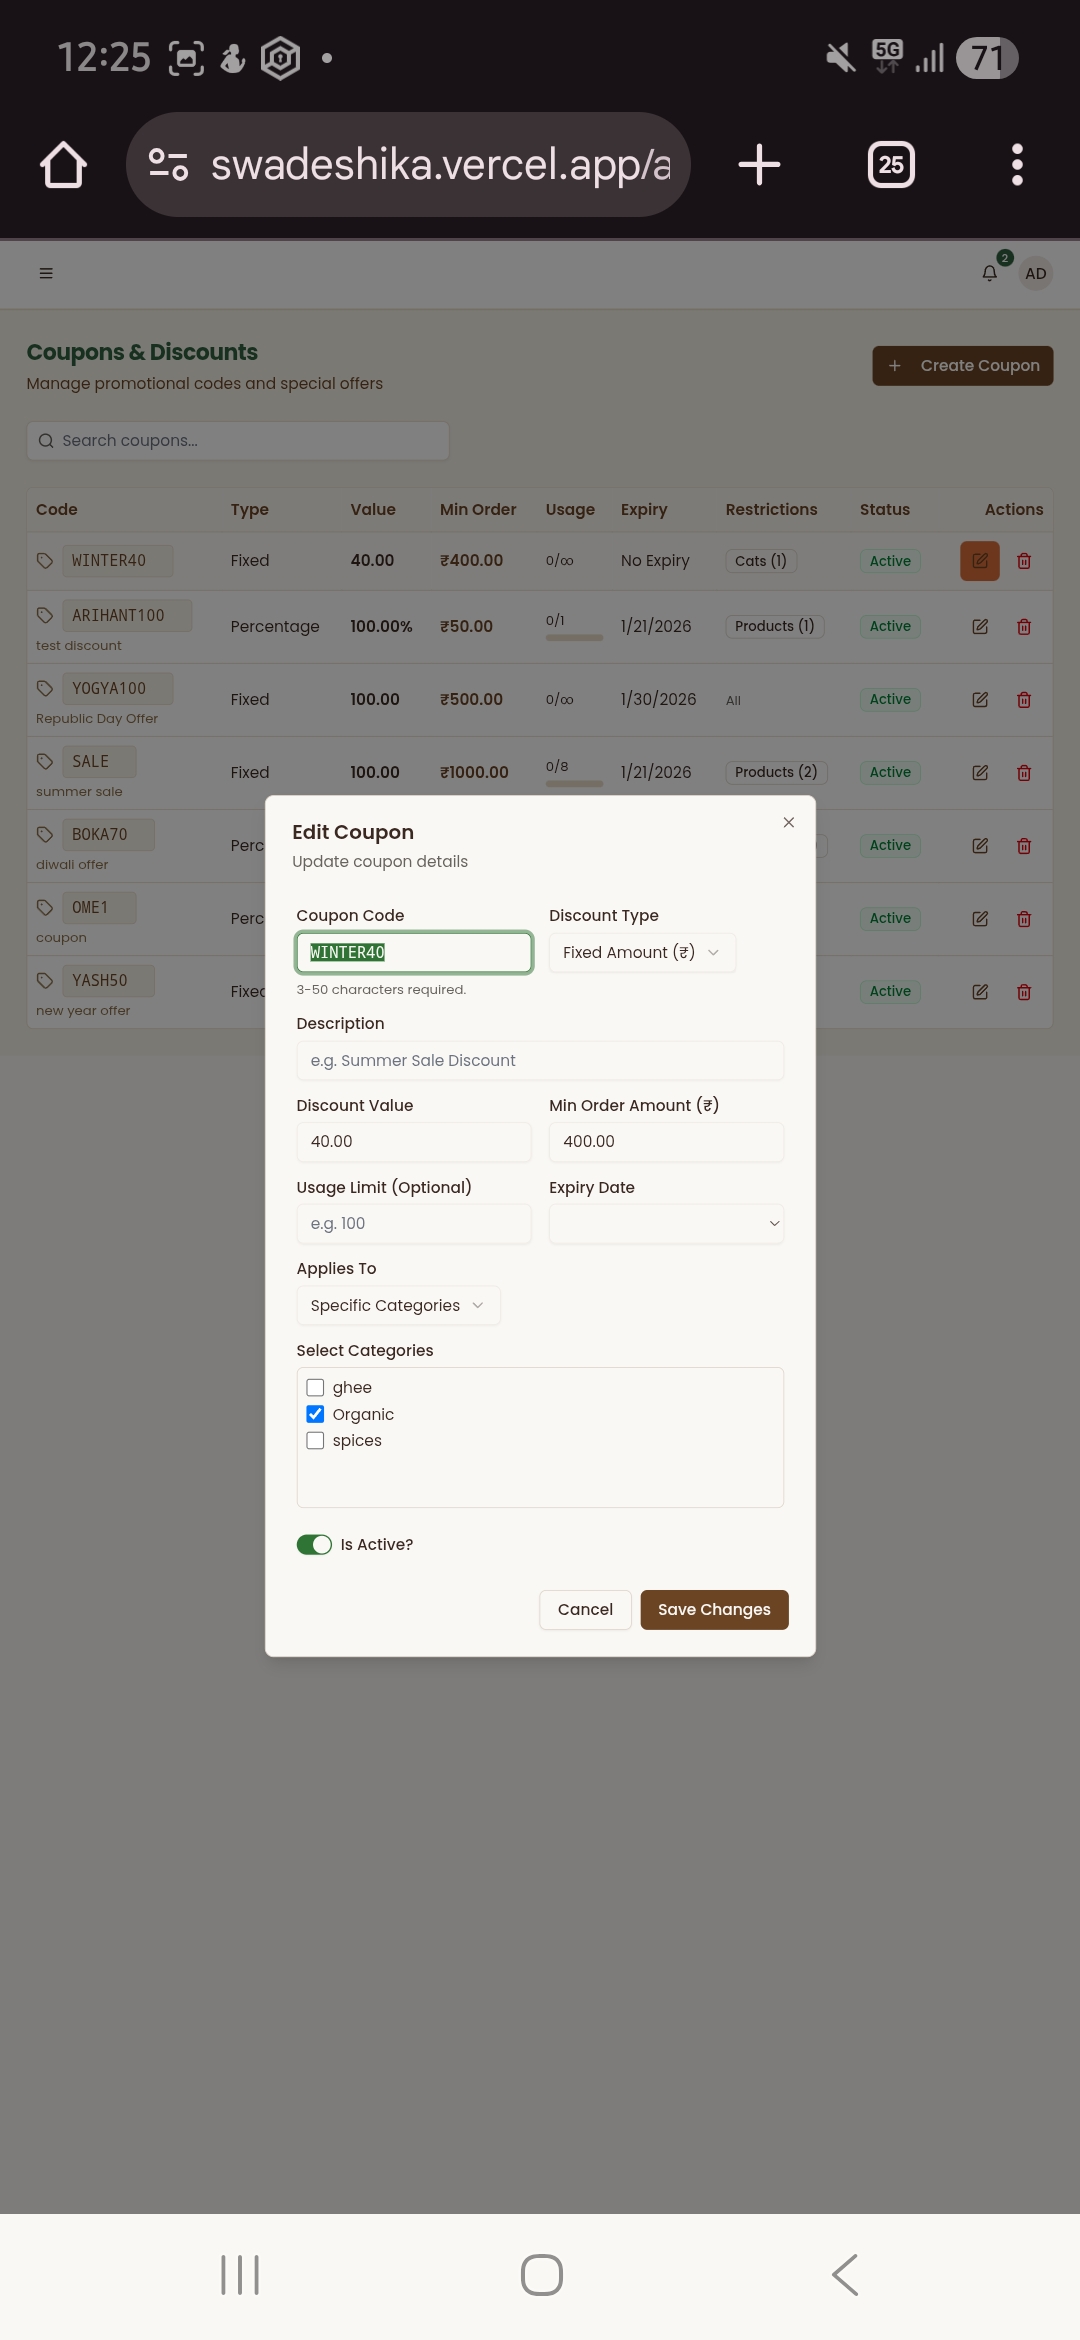Image resolution: width=1080 pixels, height=2340 pixels.
Task: Click the Description input field
Action: pyautogui.click(x=540, y=1061)
